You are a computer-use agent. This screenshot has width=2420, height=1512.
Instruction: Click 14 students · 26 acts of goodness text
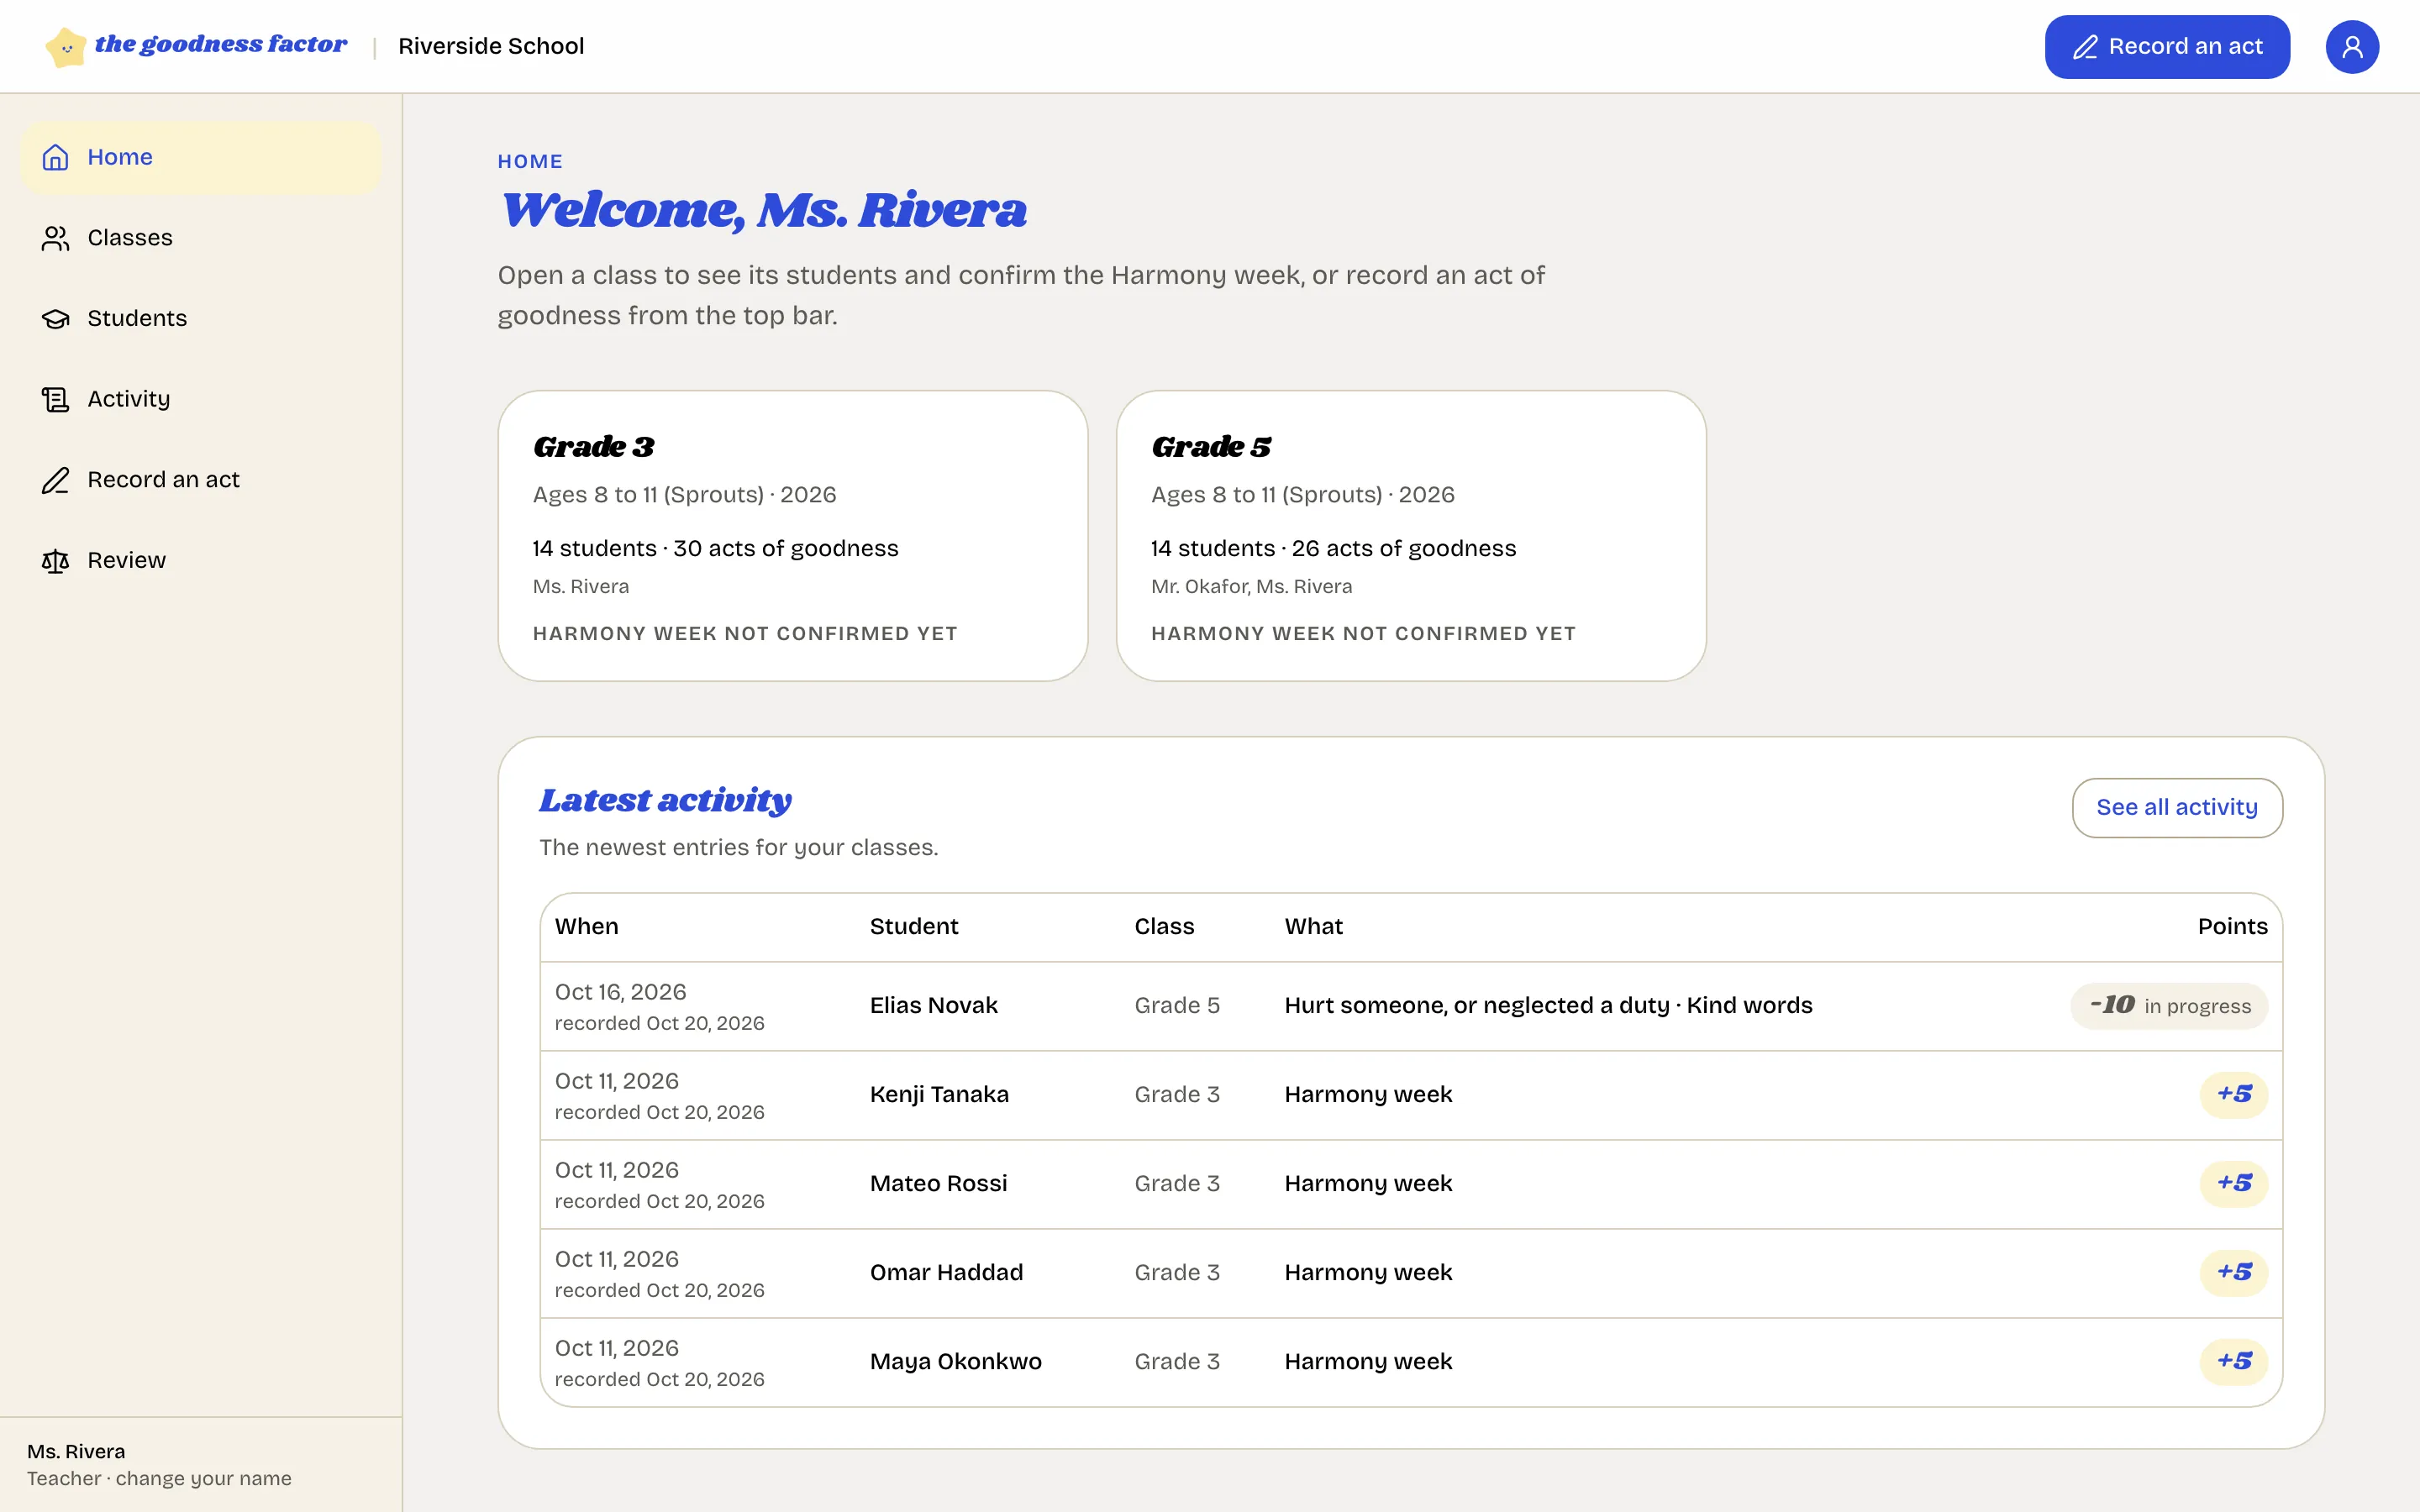[x=1333, y=548]
